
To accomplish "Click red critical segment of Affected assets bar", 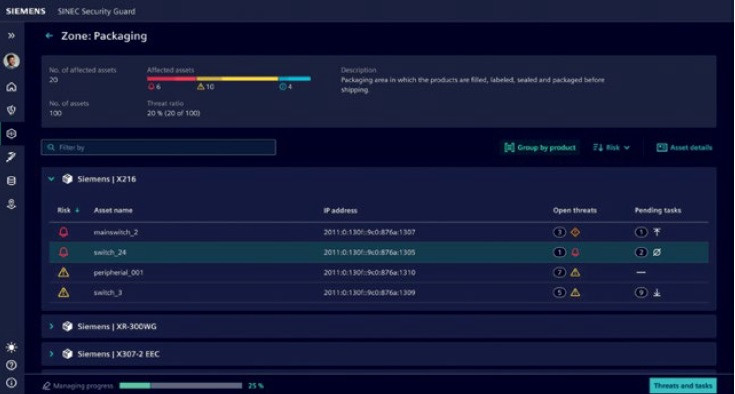I will click(172, 79).
